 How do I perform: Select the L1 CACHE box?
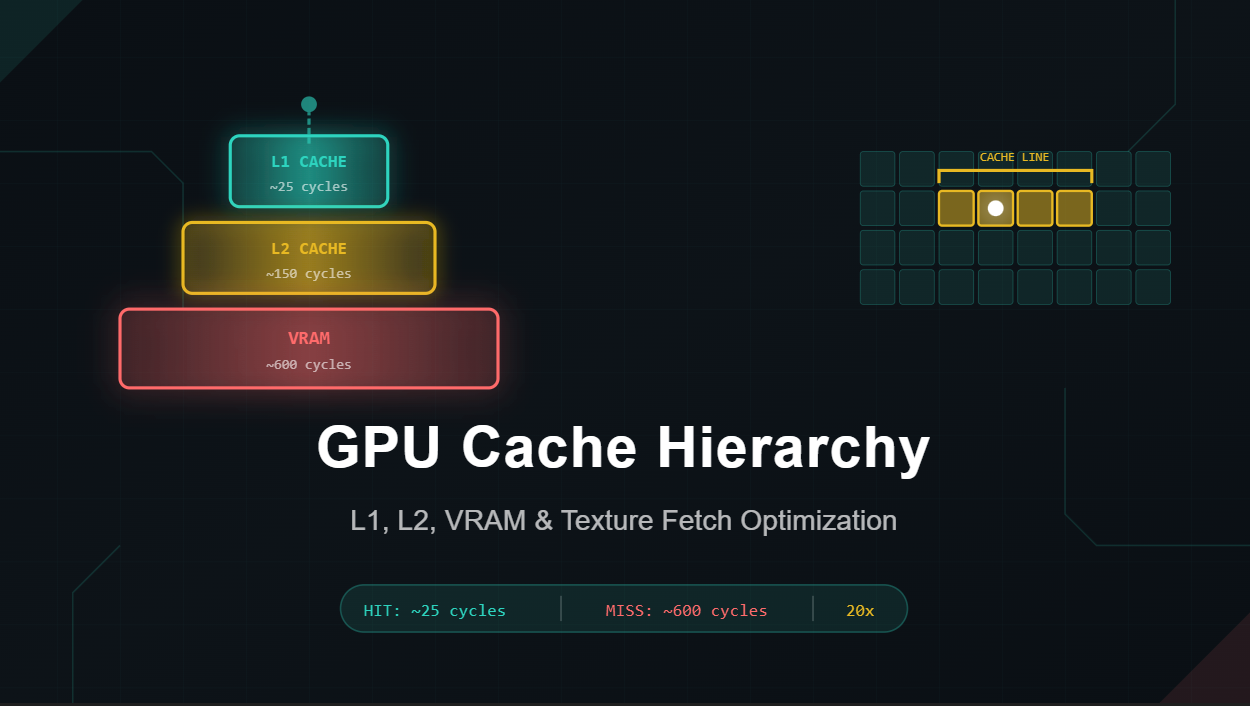pyautogui.click(x=309, y=171)
